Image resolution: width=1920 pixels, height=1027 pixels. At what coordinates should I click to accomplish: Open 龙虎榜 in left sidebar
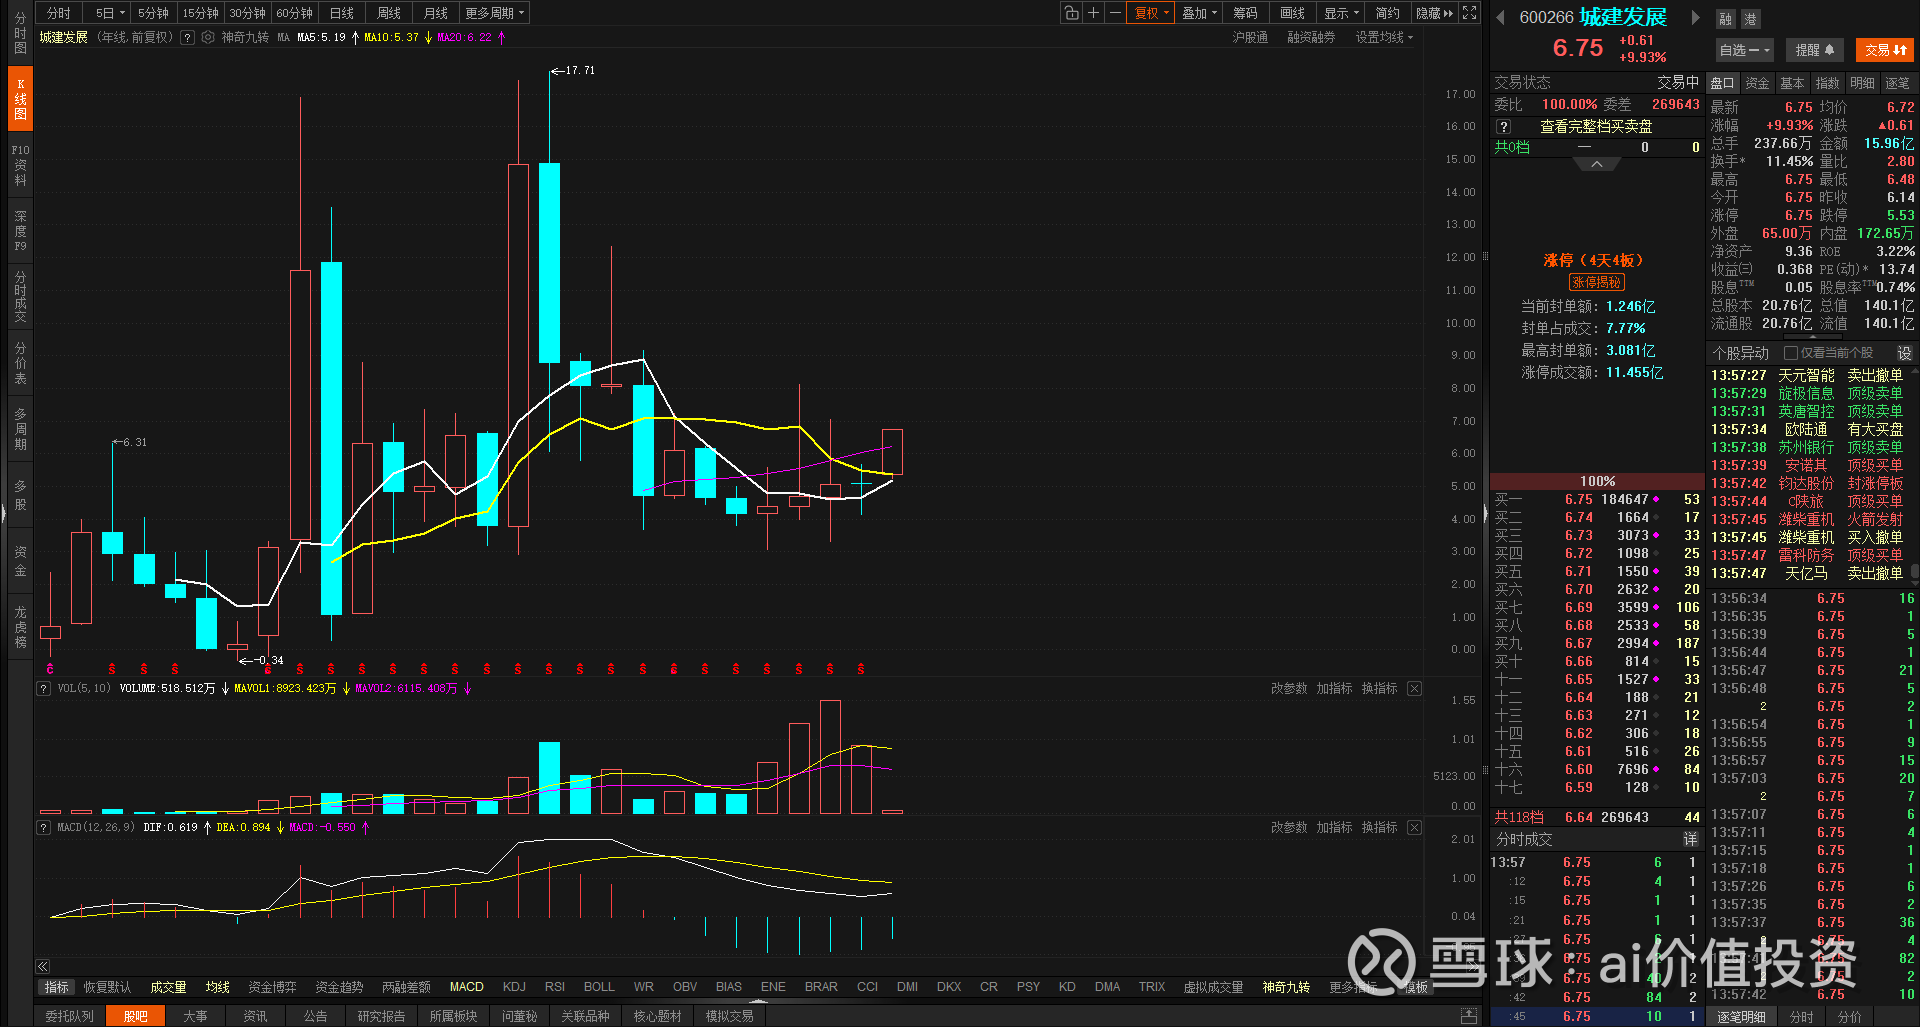coord(20,627)
